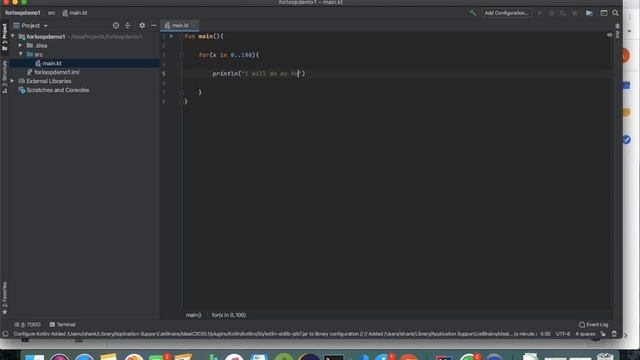Viewport: 640px width, 360px height.
Task: Click the Kotlin file icon of main.kt in tree
Action: click(x=38, y=63)
